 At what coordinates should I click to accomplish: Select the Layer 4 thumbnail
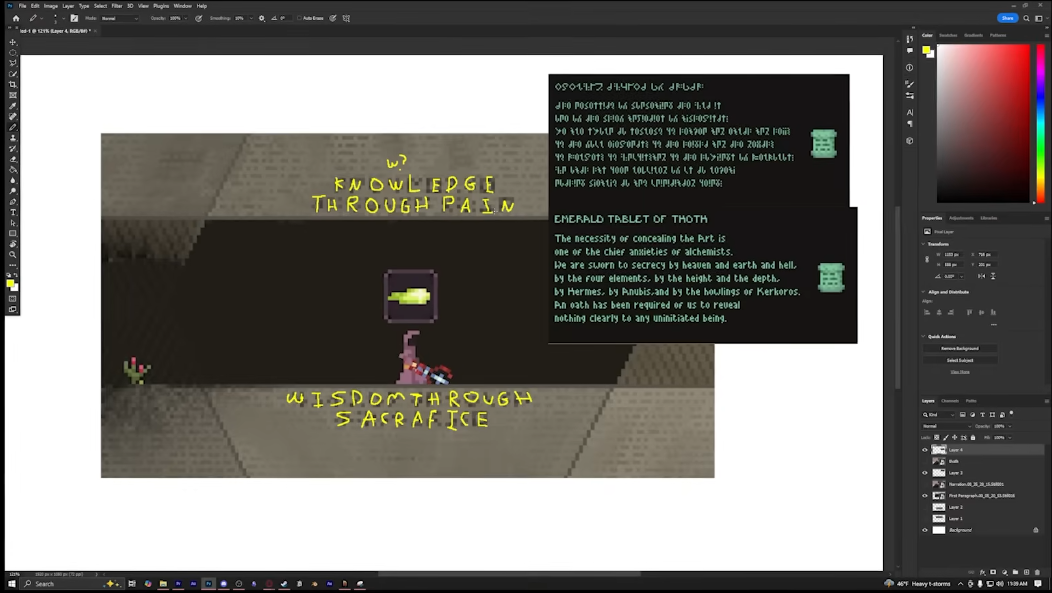click(x=939, y=450)
